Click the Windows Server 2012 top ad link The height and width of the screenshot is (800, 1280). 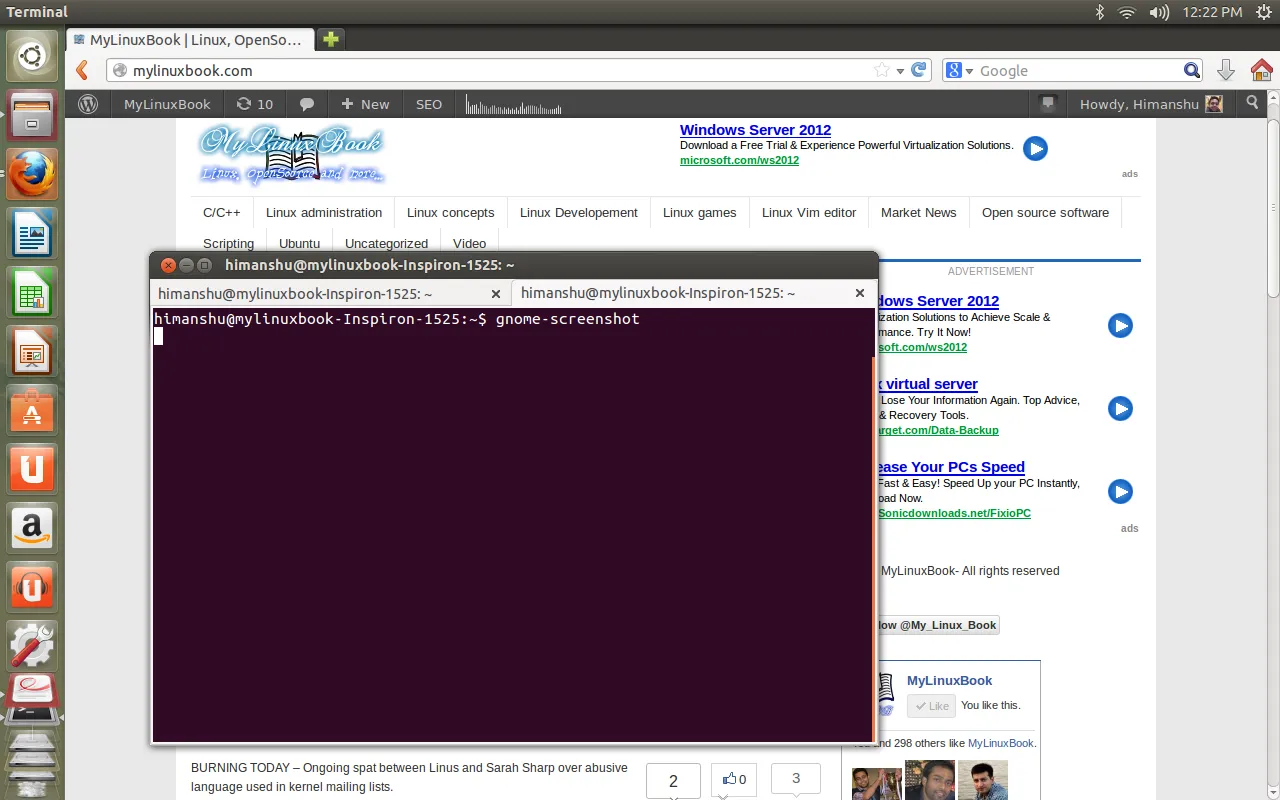pyautogui.click(x=755, y=130)
